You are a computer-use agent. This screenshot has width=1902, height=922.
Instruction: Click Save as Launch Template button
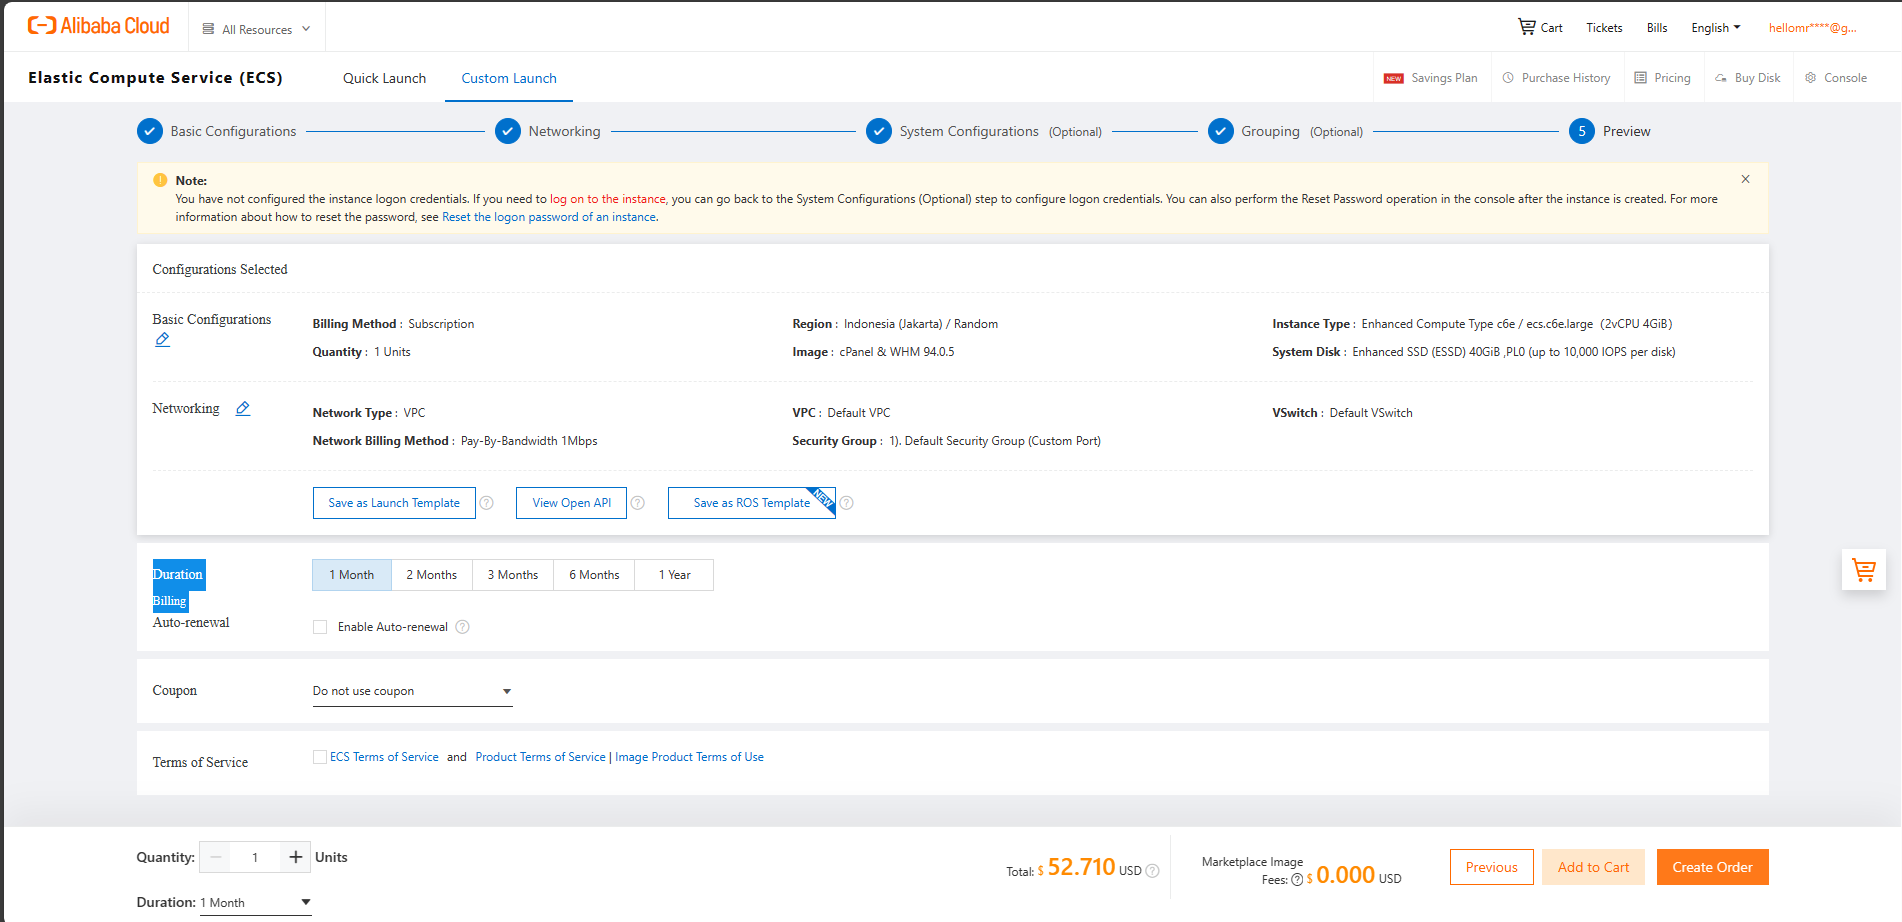point(394,503)
